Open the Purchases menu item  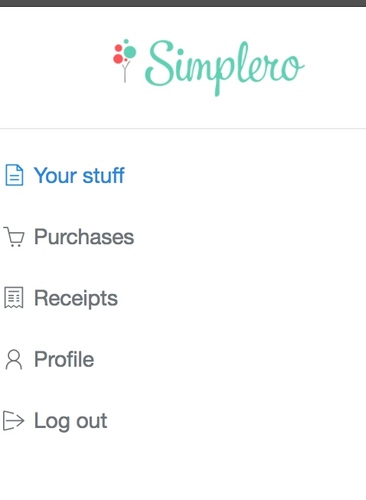pyautogui.click(x=69, y=237)
